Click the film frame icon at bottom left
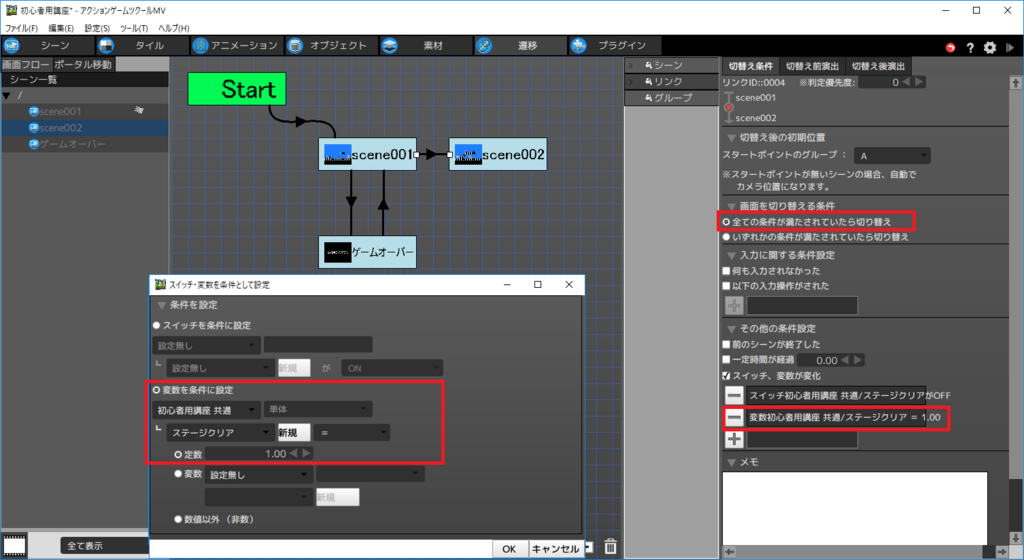This screenshot has width=1024, height=560. point(14,546)
